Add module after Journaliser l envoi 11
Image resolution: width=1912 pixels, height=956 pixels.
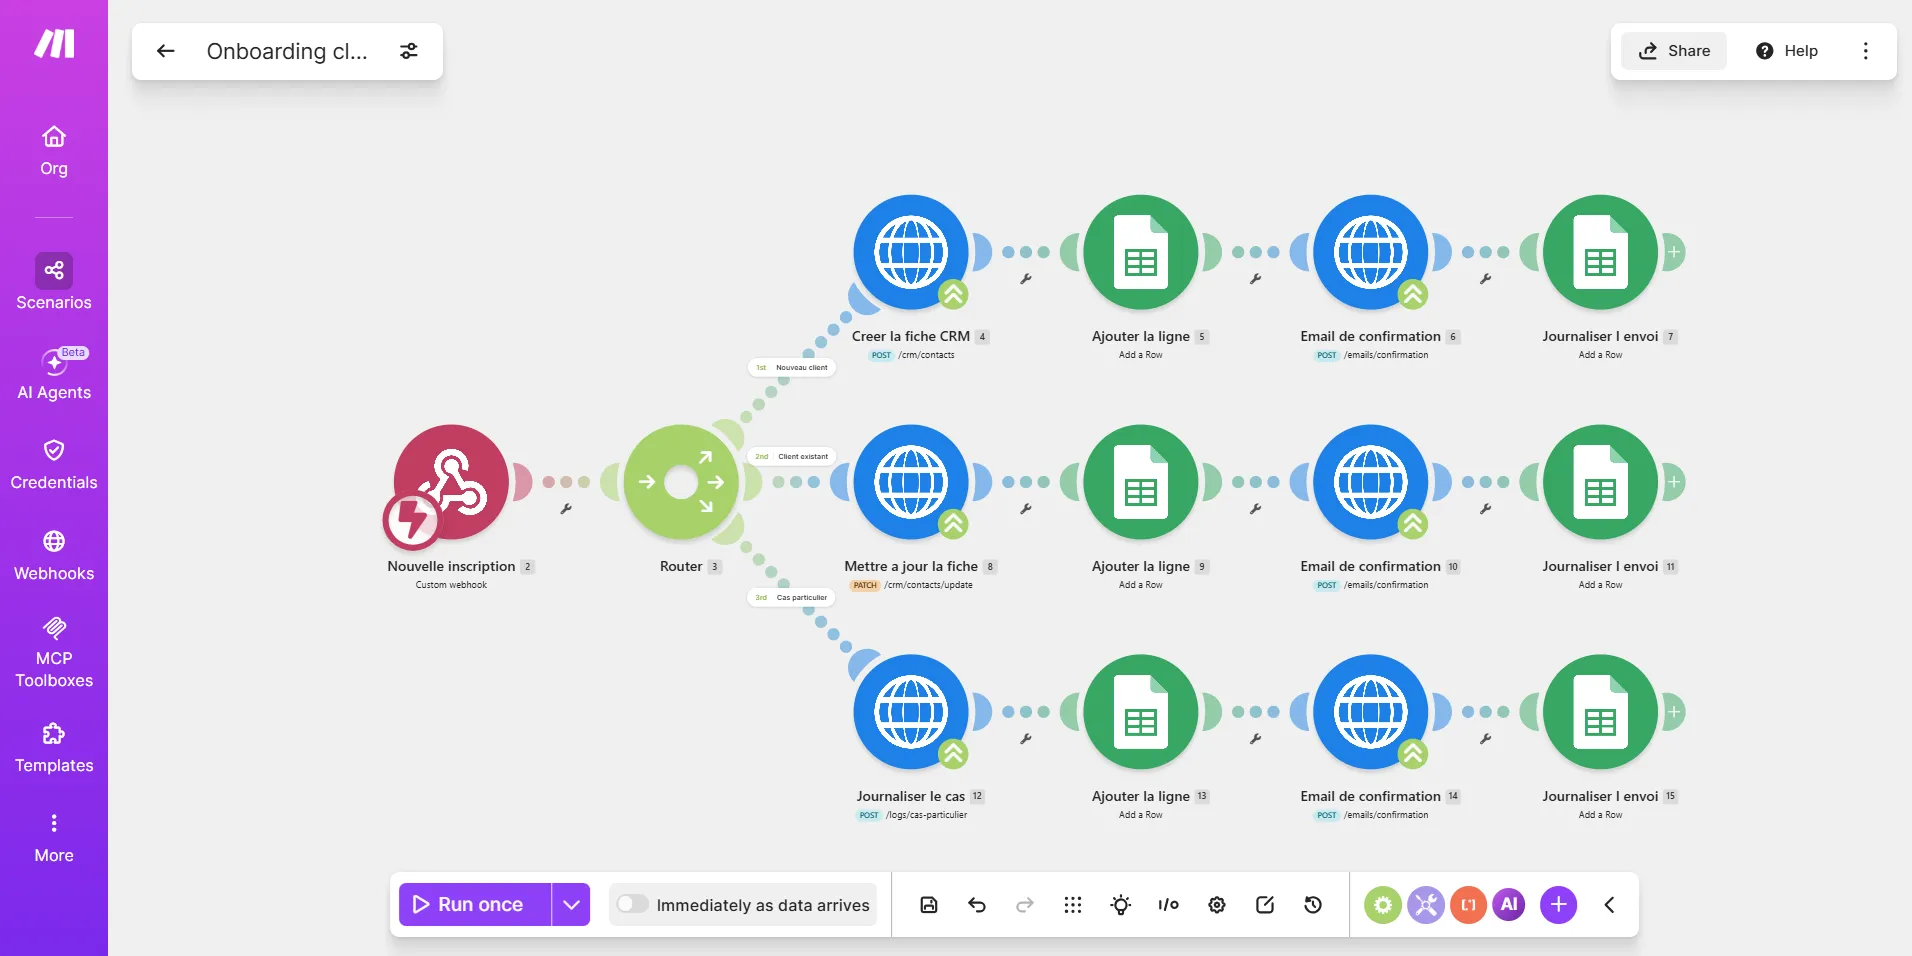tap(1674, 482)
